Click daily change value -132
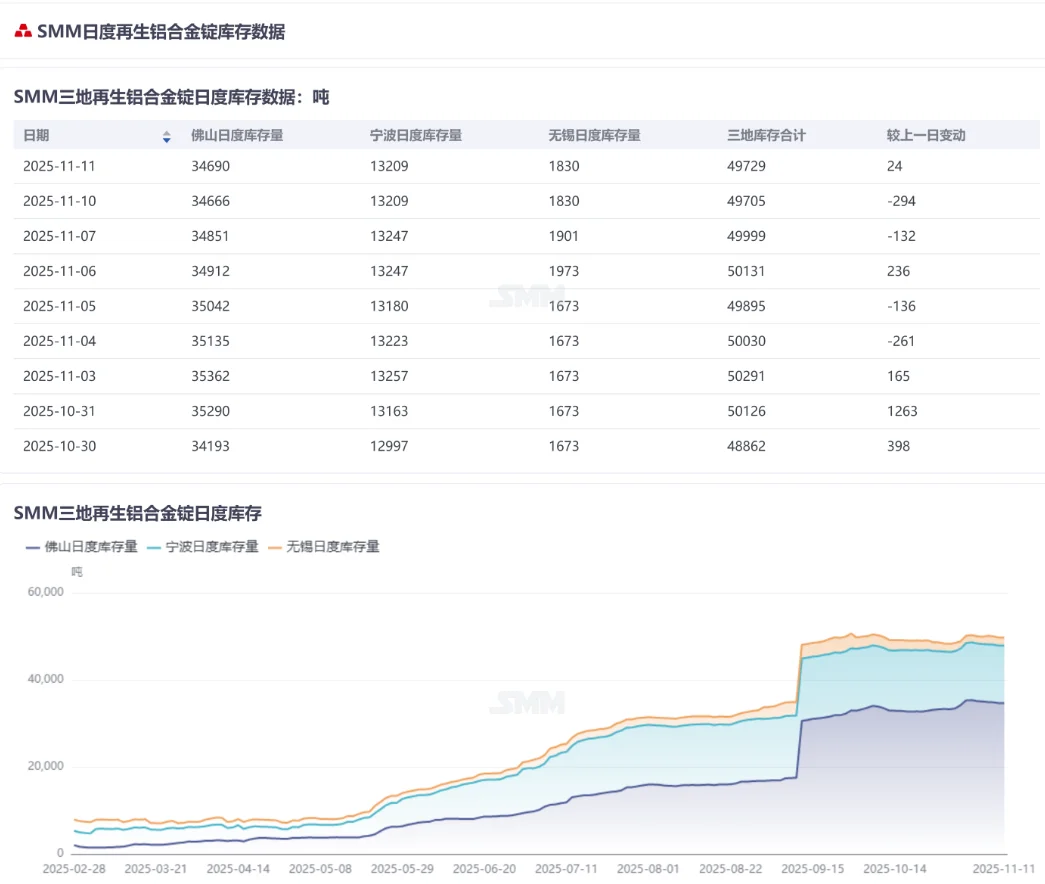This screenshot has height=884, width=1045. tap(901, 236)
